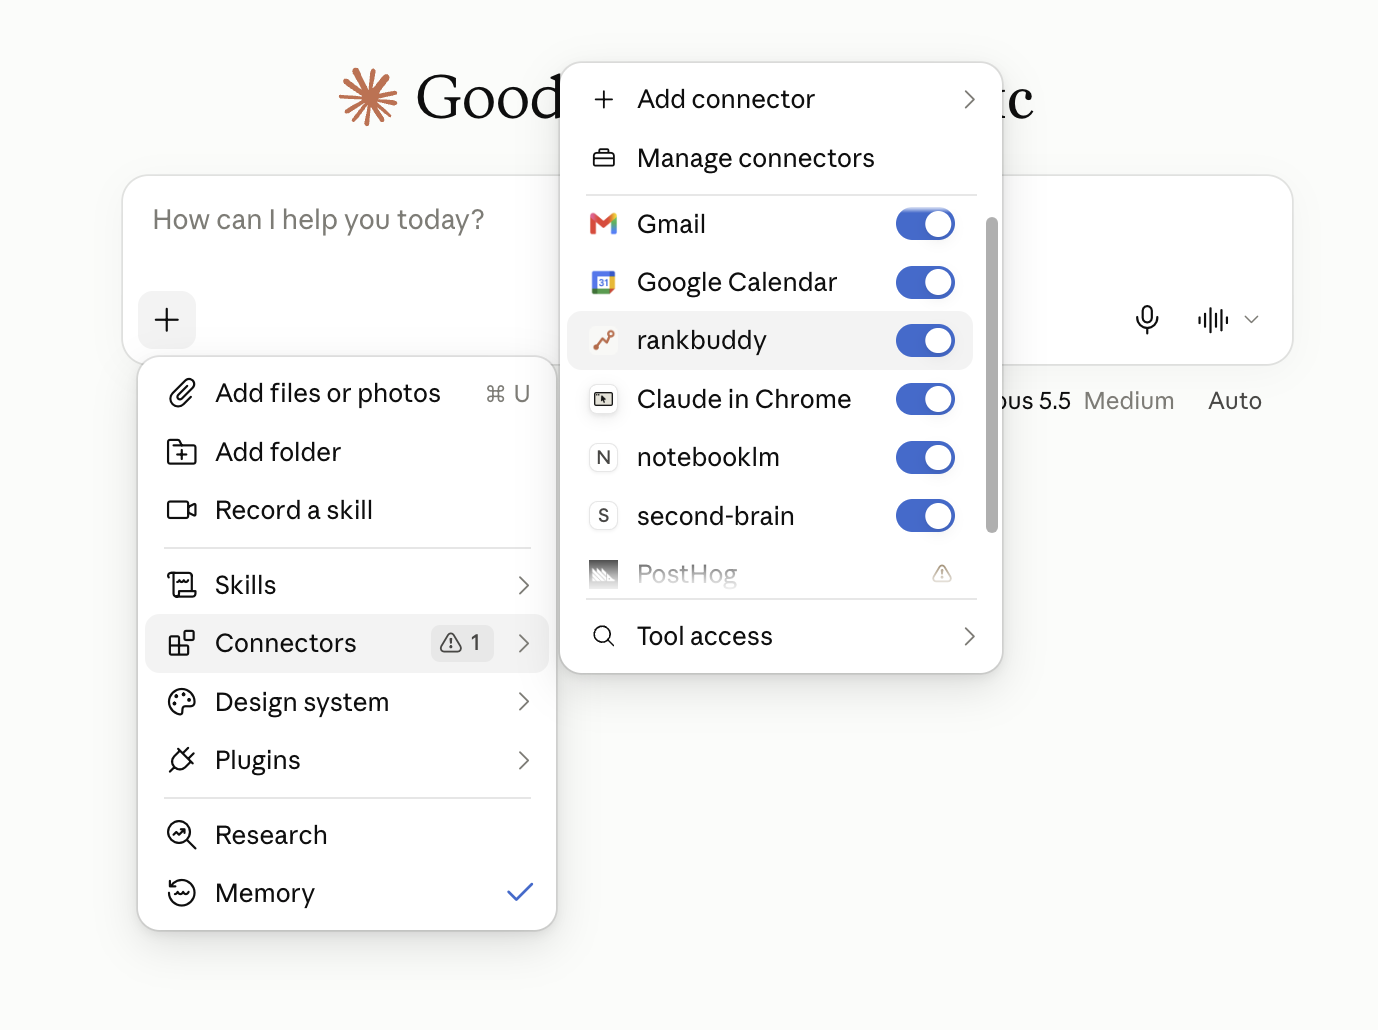Click the plus attachment button
This screenshot has width=1378, height=1030.
click(167, 320)
